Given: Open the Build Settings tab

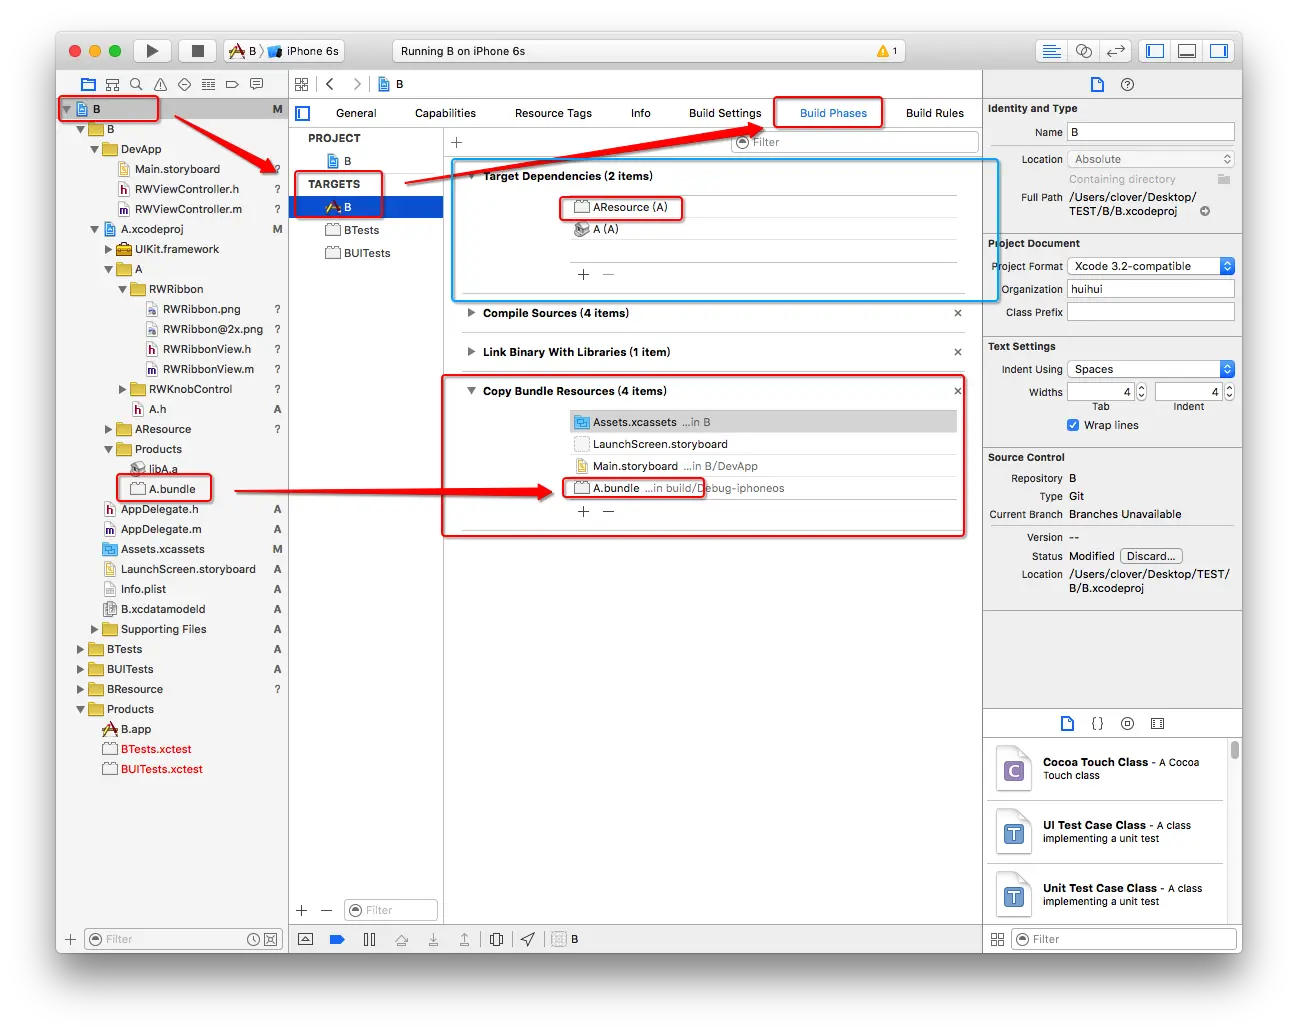Looking at the screenshot, I should click(x=725, y=114).
